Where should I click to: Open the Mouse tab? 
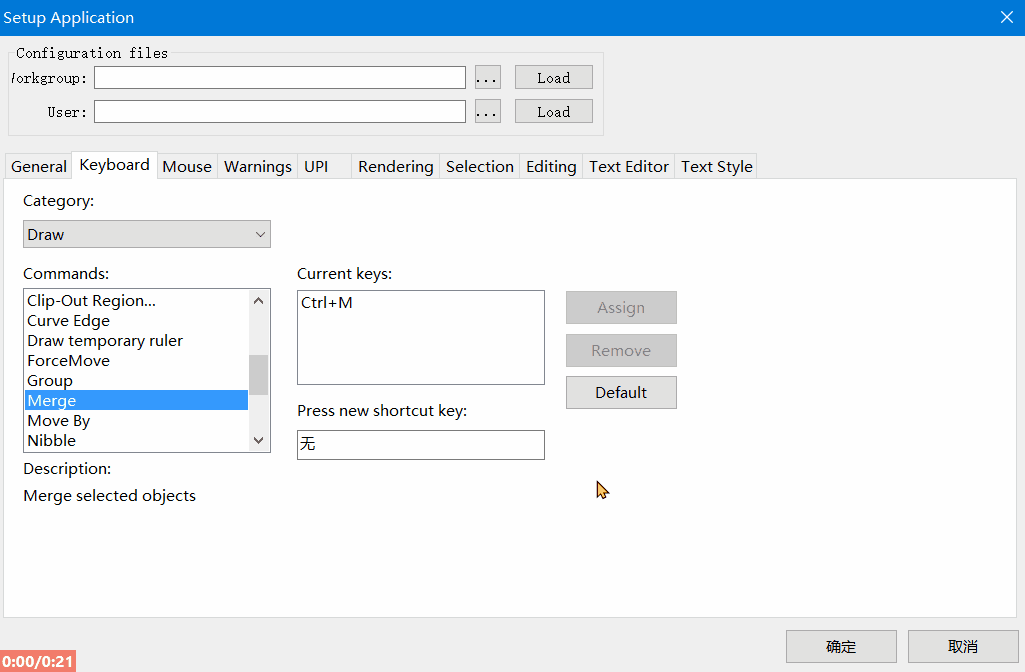187,167
